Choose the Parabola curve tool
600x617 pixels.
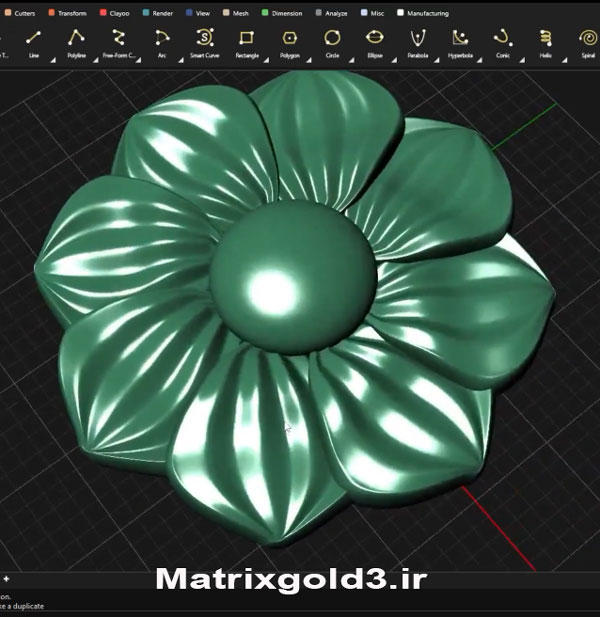tap(417, 42)
